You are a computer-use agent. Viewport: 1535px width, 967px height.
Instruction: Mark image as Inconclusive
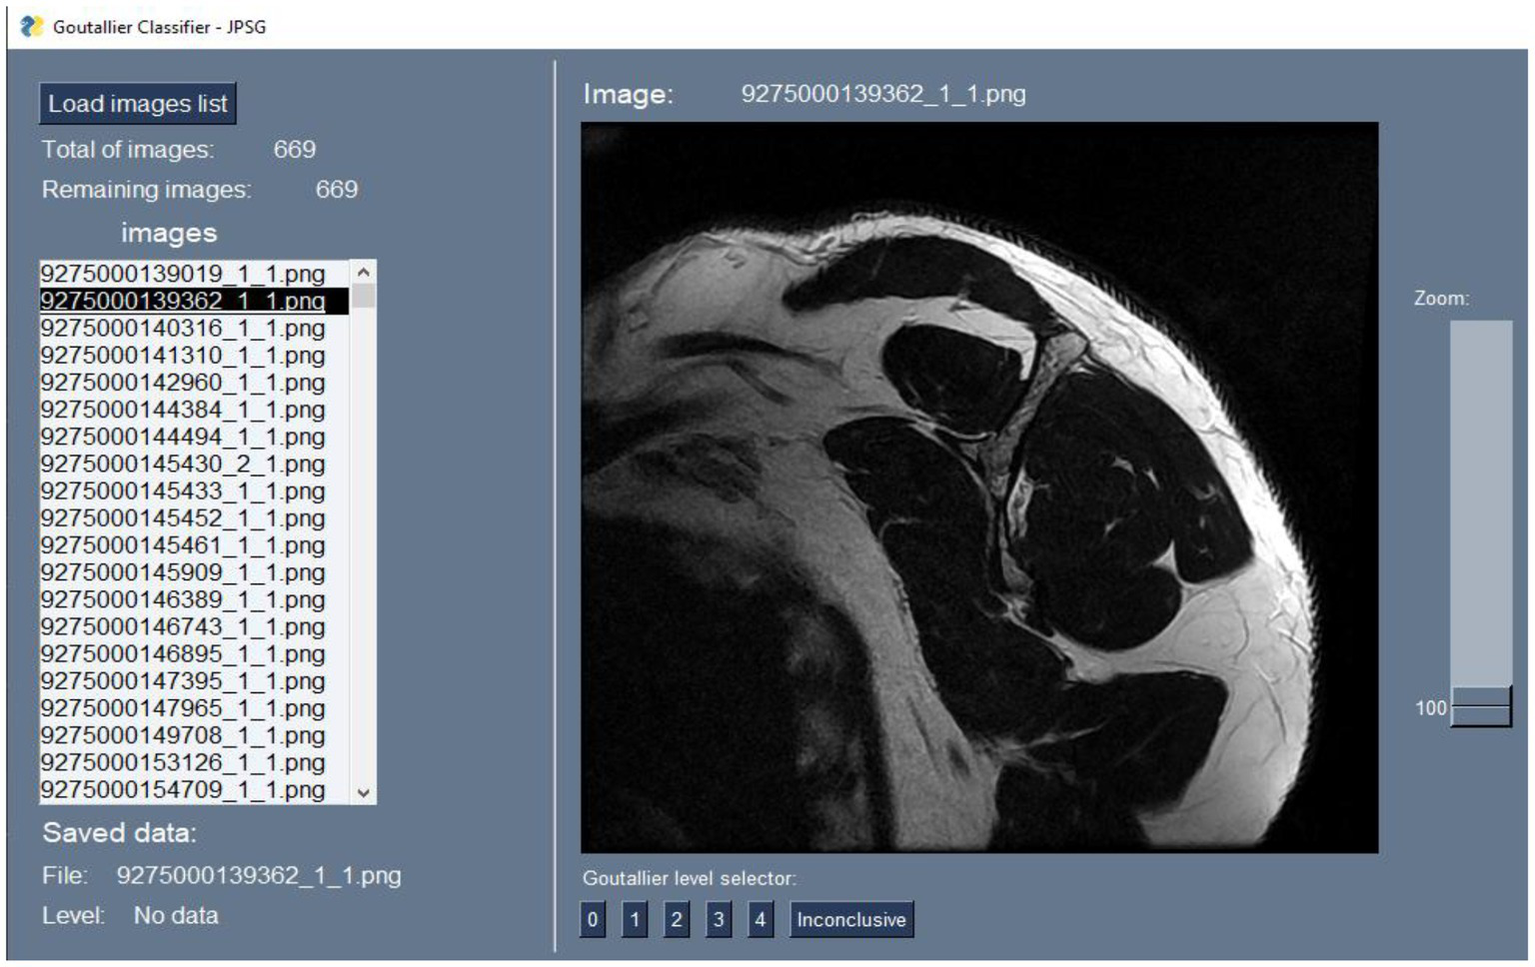tap(851, 920)
